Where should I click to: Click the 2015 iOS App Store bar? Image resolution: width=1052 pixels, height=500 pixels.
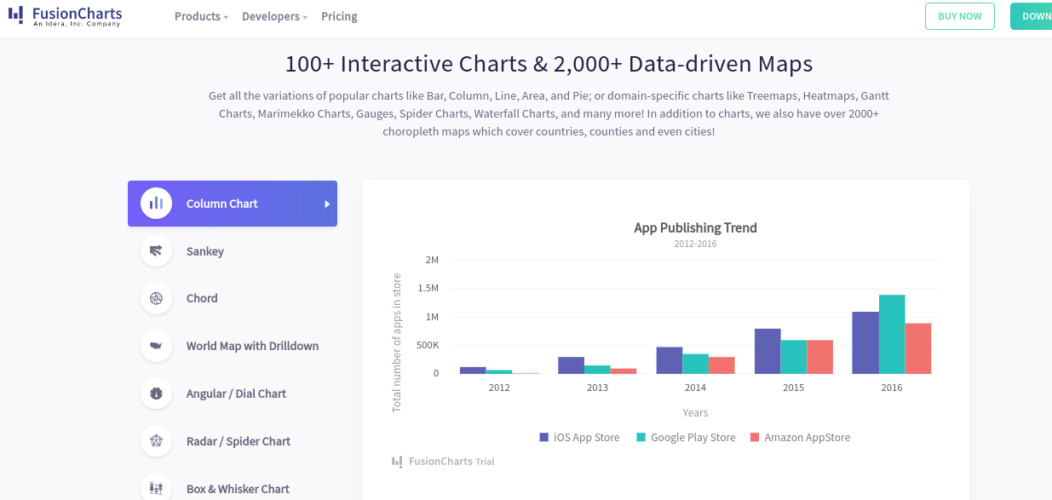tap(768, 351)
